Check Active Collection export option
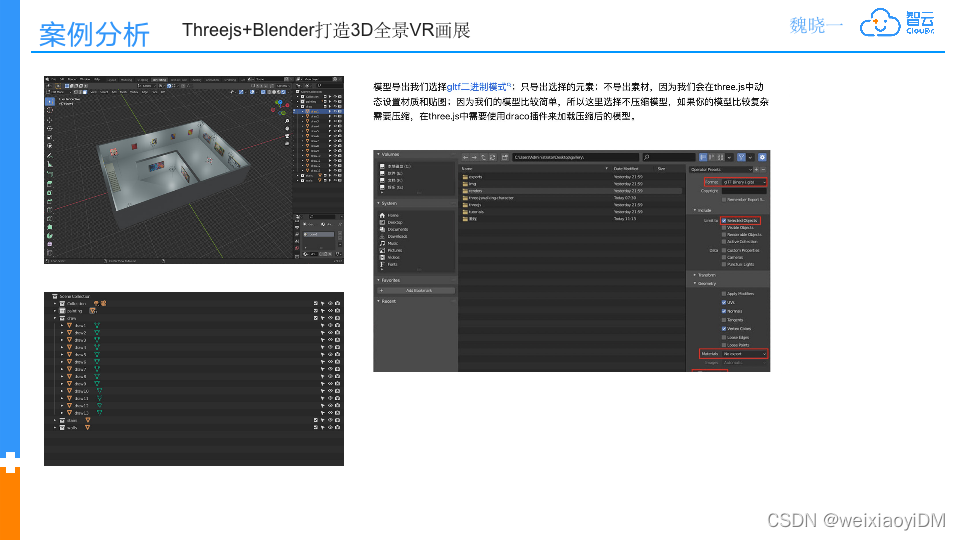 [724, 242]
